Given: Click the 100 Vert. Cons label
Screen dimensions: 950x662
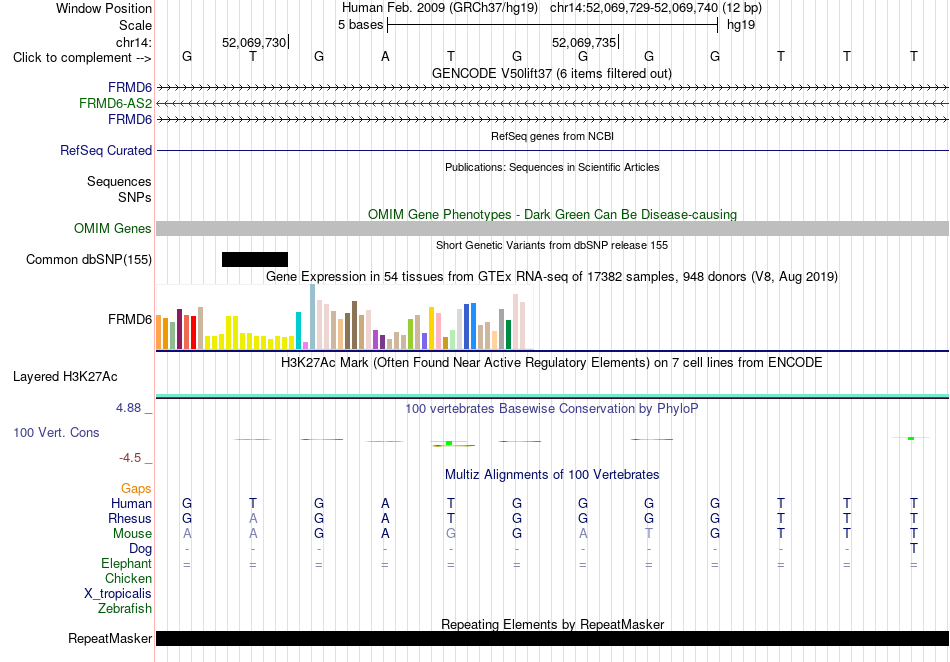Looking at the screenshot, I should (56, 432).
